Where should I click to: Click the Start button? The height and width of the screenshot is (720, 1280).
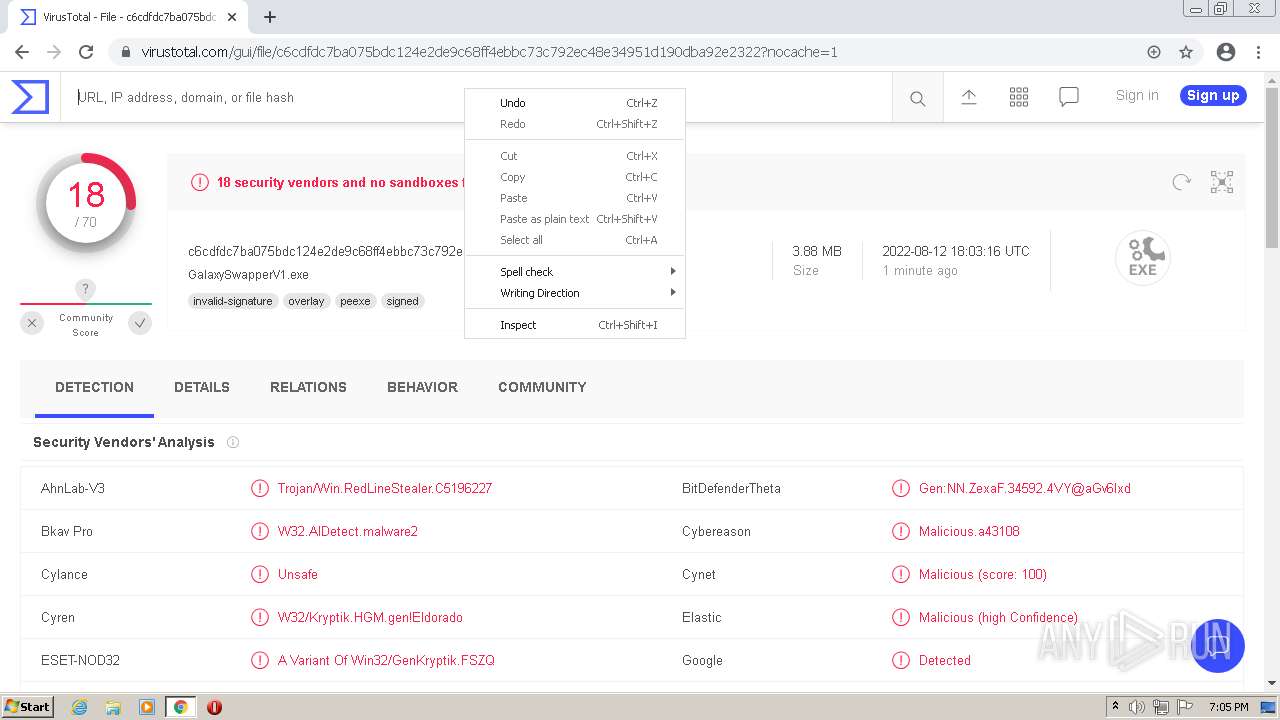coord(28,707)
